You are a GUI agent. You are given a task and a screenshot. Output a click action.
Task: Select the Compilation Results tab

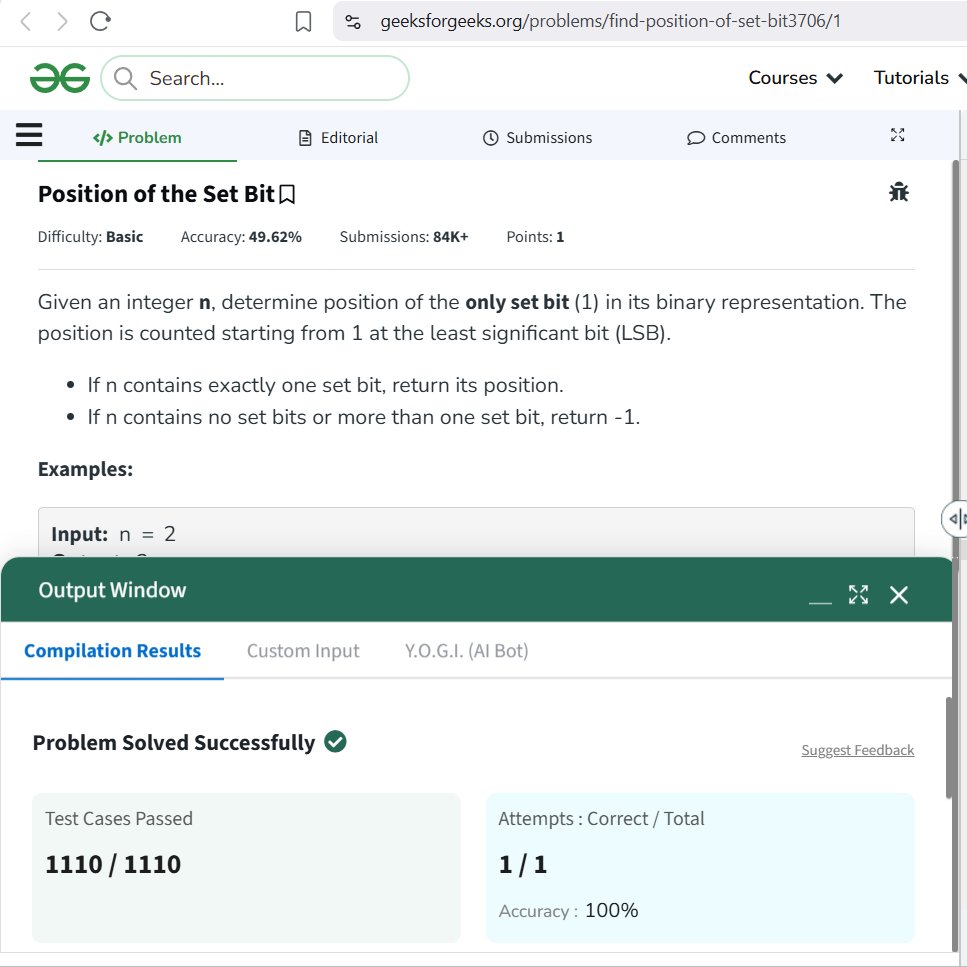click(x=112, y=651)
